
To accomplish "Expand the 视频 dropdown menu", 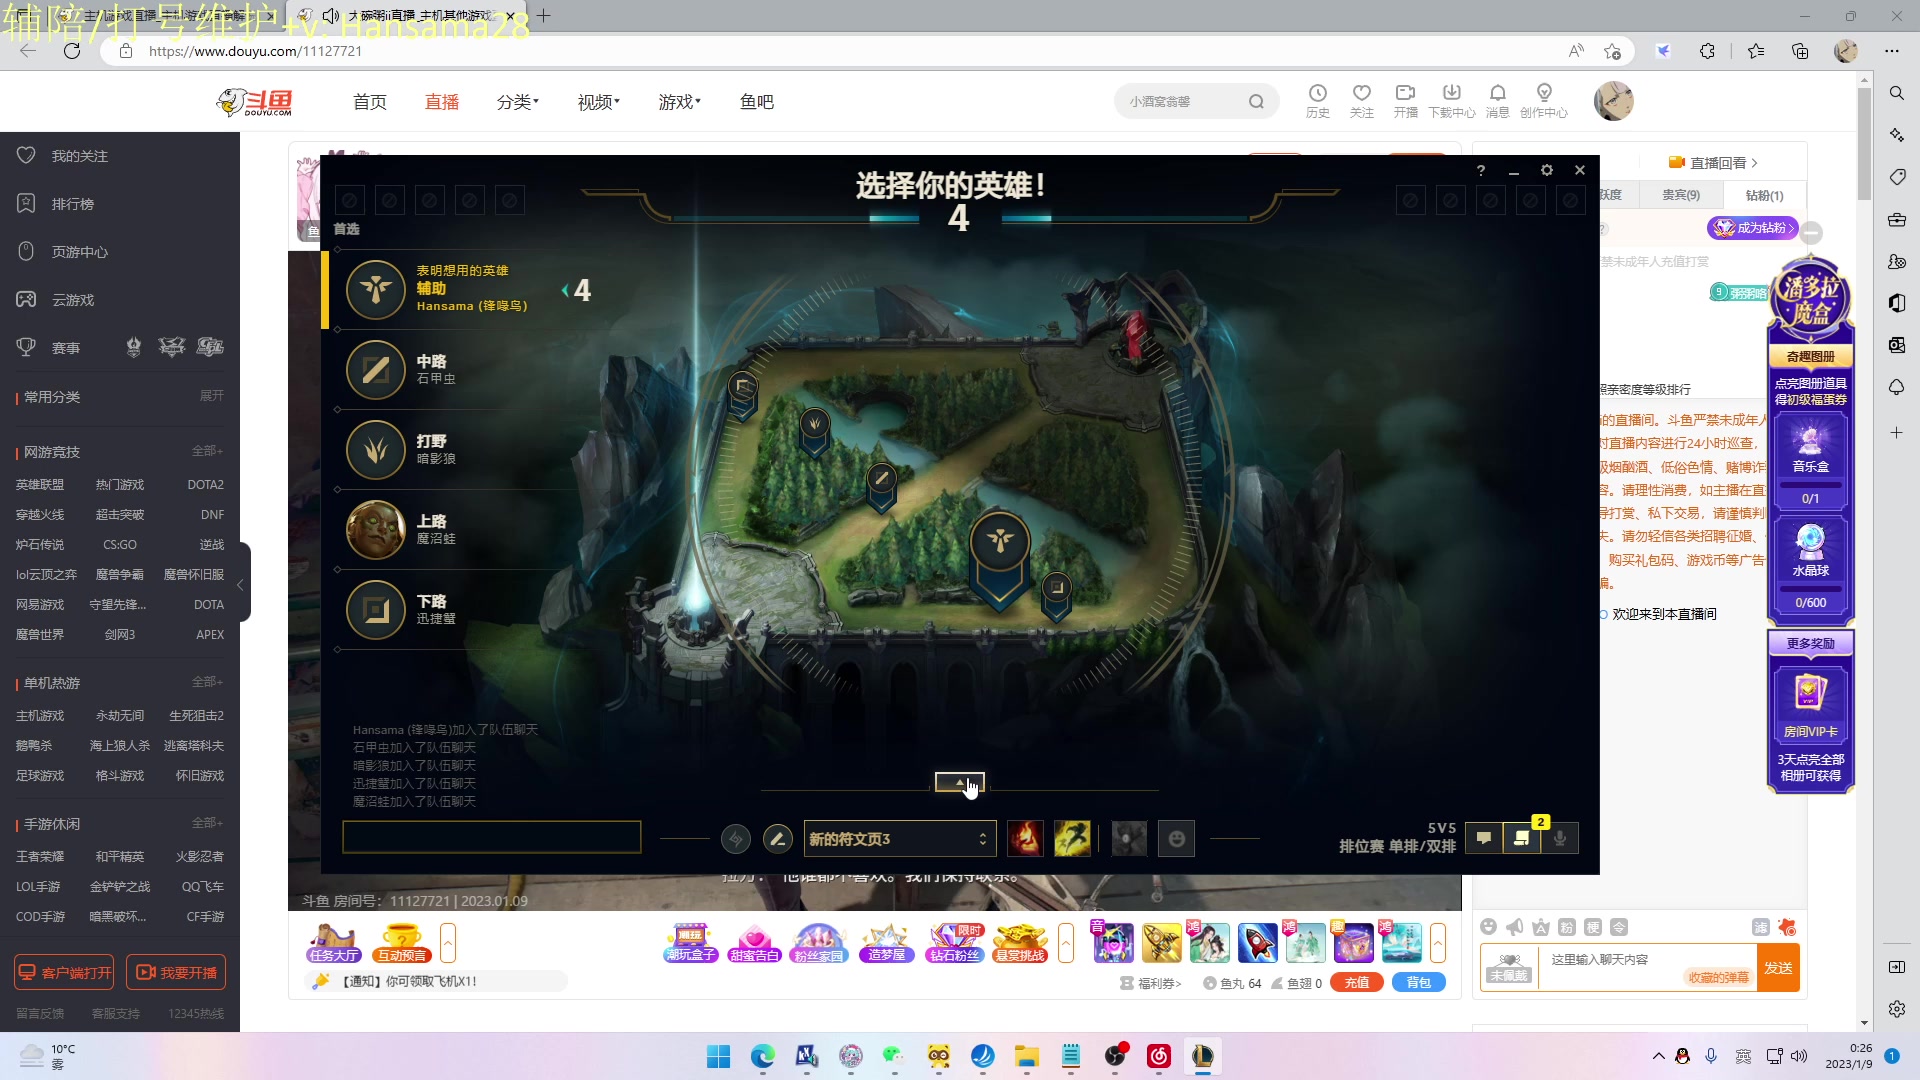I will (599, 102).
